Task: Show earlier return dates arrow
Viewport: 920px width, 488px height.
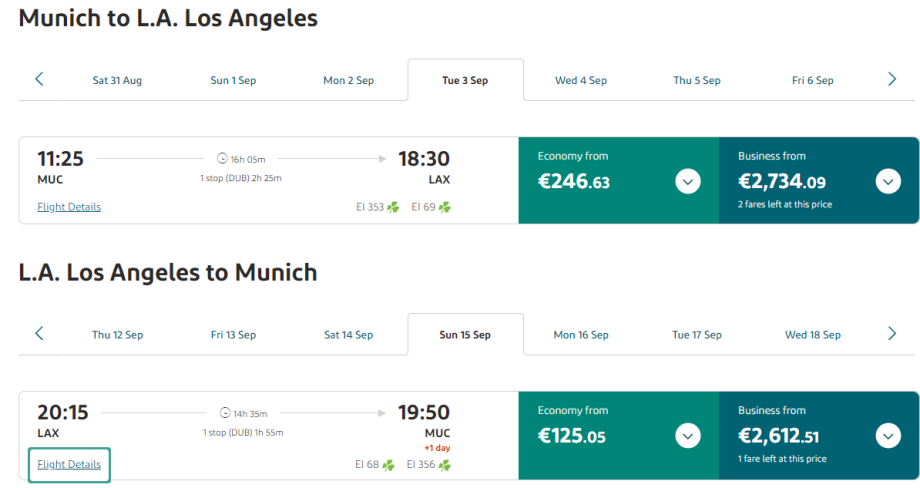Action: [39, 334]
